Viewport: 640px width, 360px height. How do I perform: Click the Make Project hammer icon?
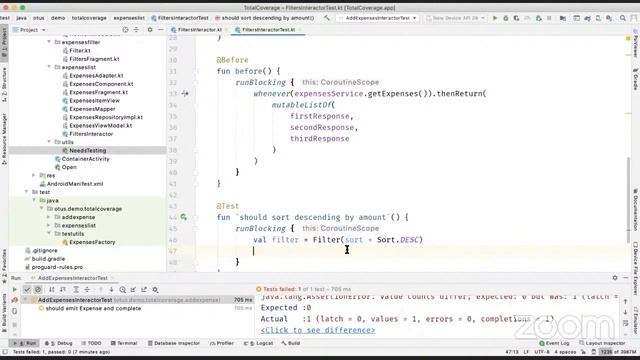[x=327, y=18]
